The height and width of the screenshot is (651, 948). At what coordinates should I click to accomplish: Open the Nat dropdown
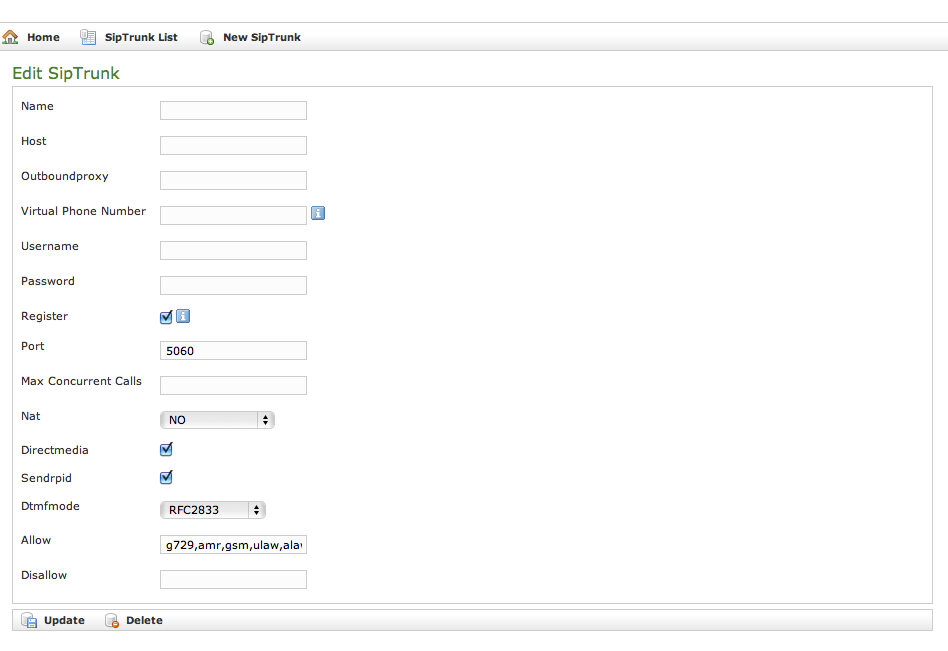(x=217, y=420)
